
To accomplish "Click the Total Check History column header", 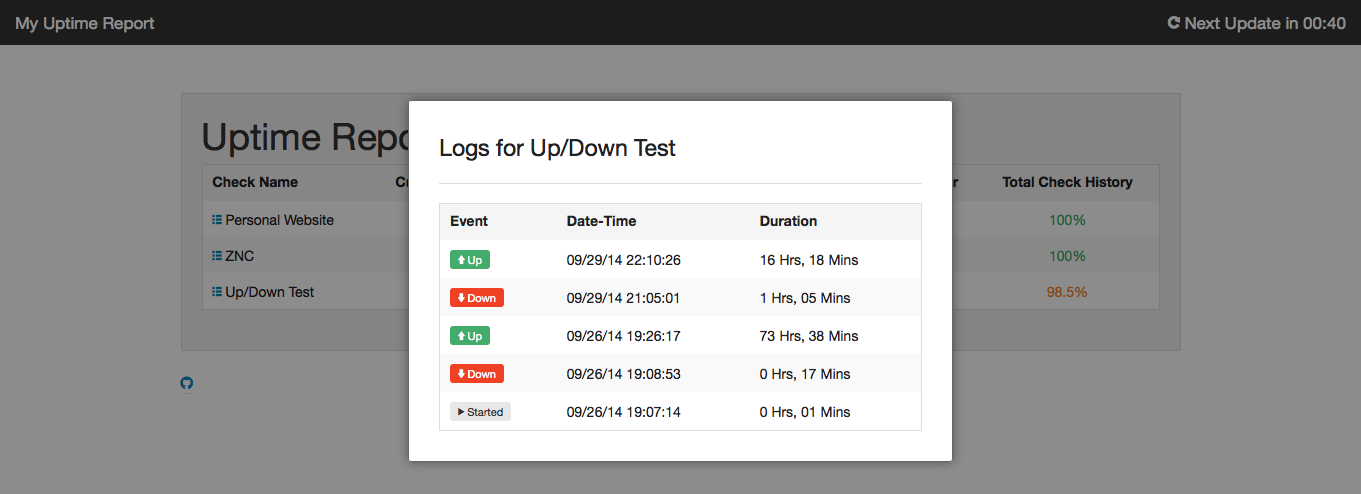I will point(1067,182).
